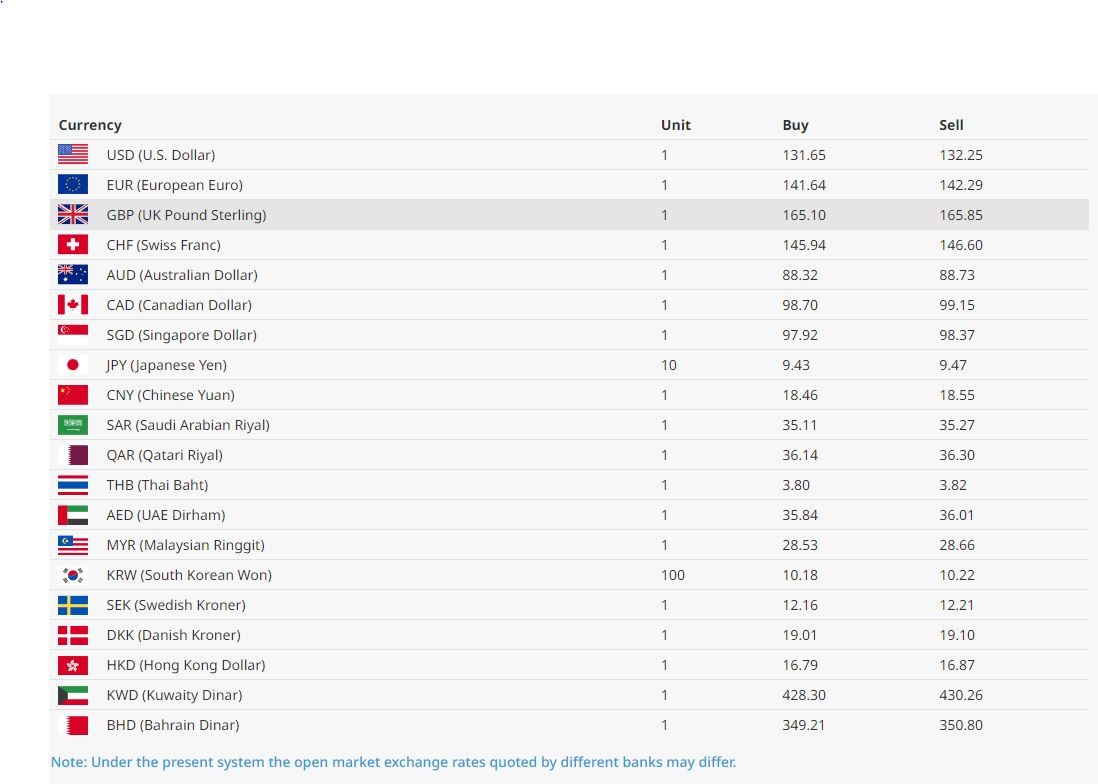The width and height of the screenshot is (1098, 784).
Task: Click the United States flag icon
Action: 73,155
